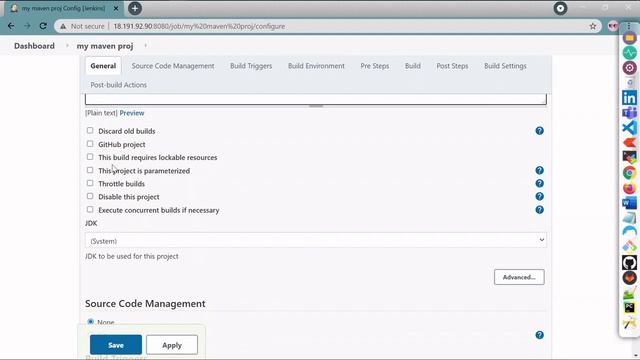Go to Build Environment tab
640x360 pixels.
(x=316, y=66)
